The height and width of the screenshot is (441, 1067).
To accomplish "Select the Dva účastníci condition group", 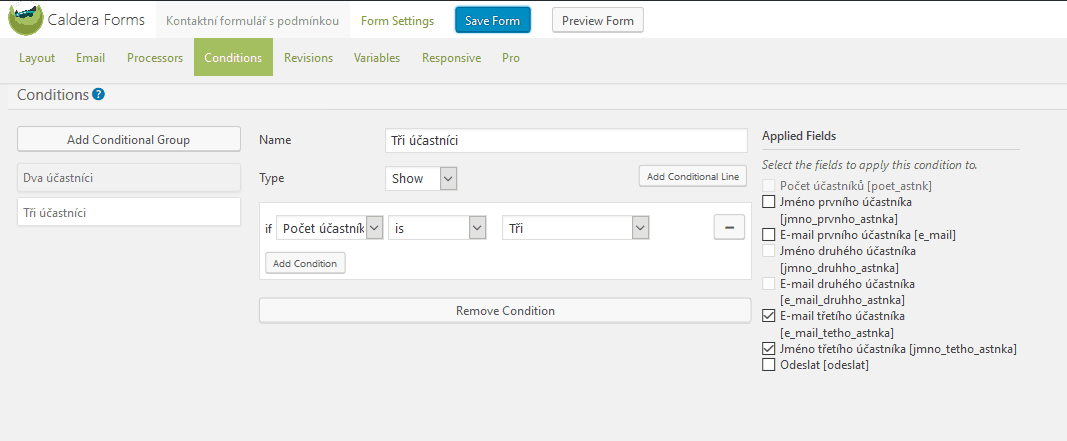I will [x=129, y=178].
